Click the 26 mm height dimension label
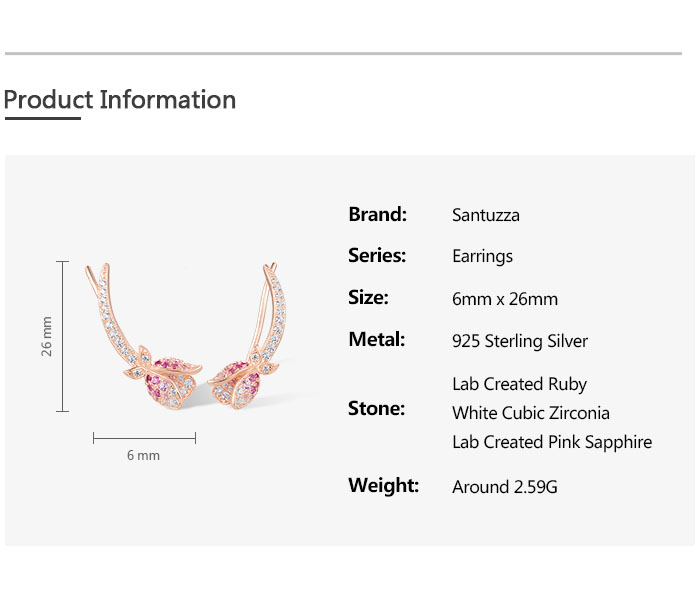 point(46,336)
